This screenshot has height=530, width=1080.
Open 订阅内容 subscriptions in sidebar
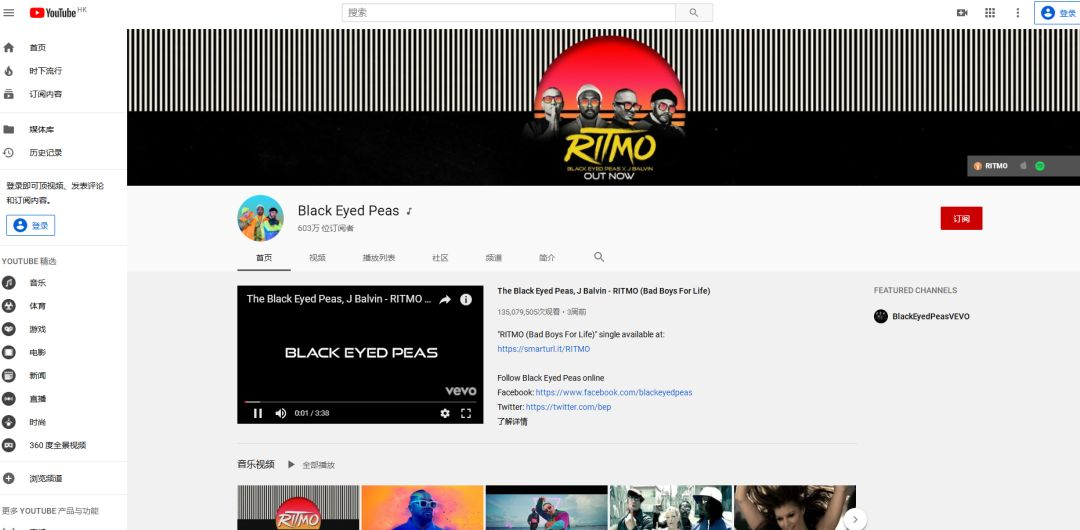click(63, 94)
